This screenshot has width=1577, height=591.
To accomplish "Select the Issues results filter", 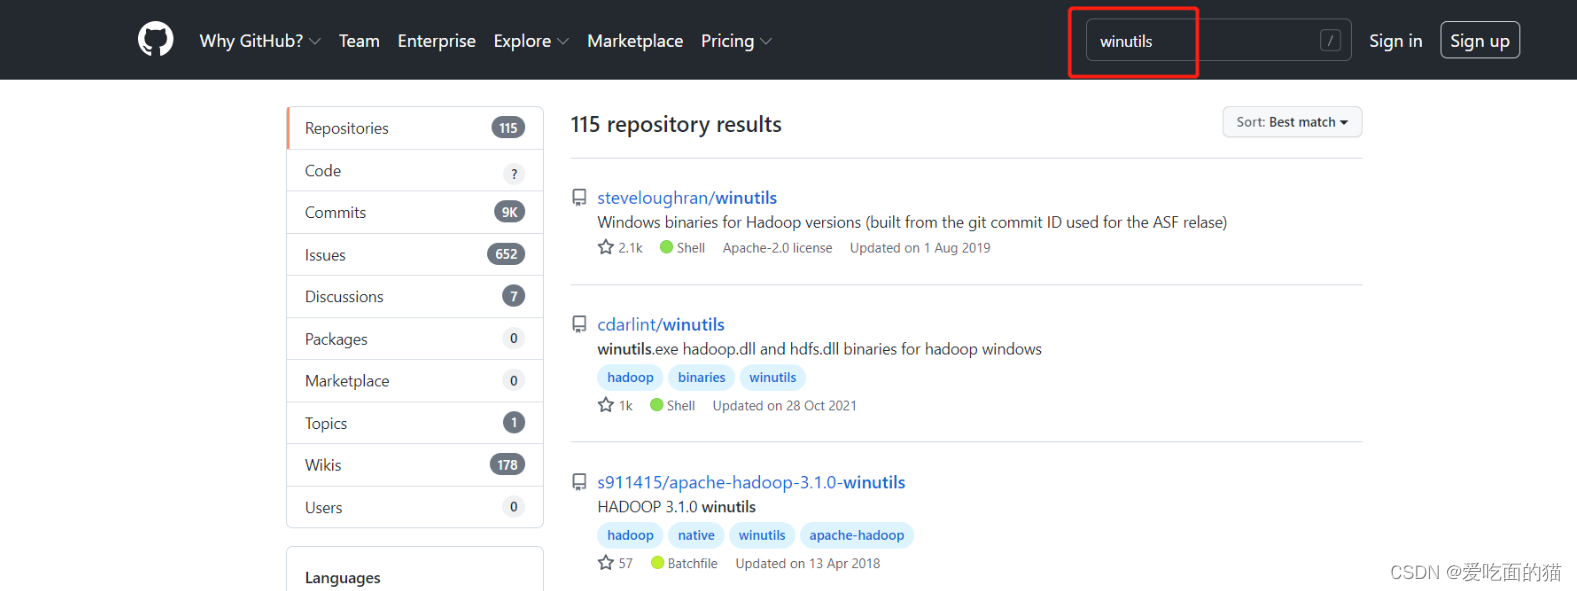I will point(415,255).
